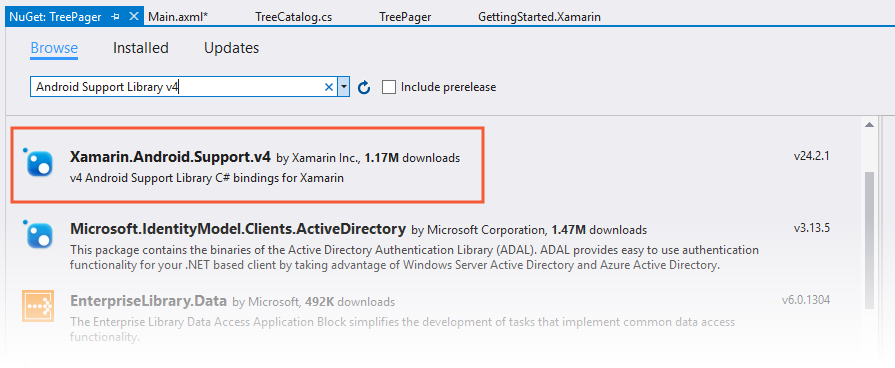
Task: Select the Browse tab
Action: click(x=54, y=48)
